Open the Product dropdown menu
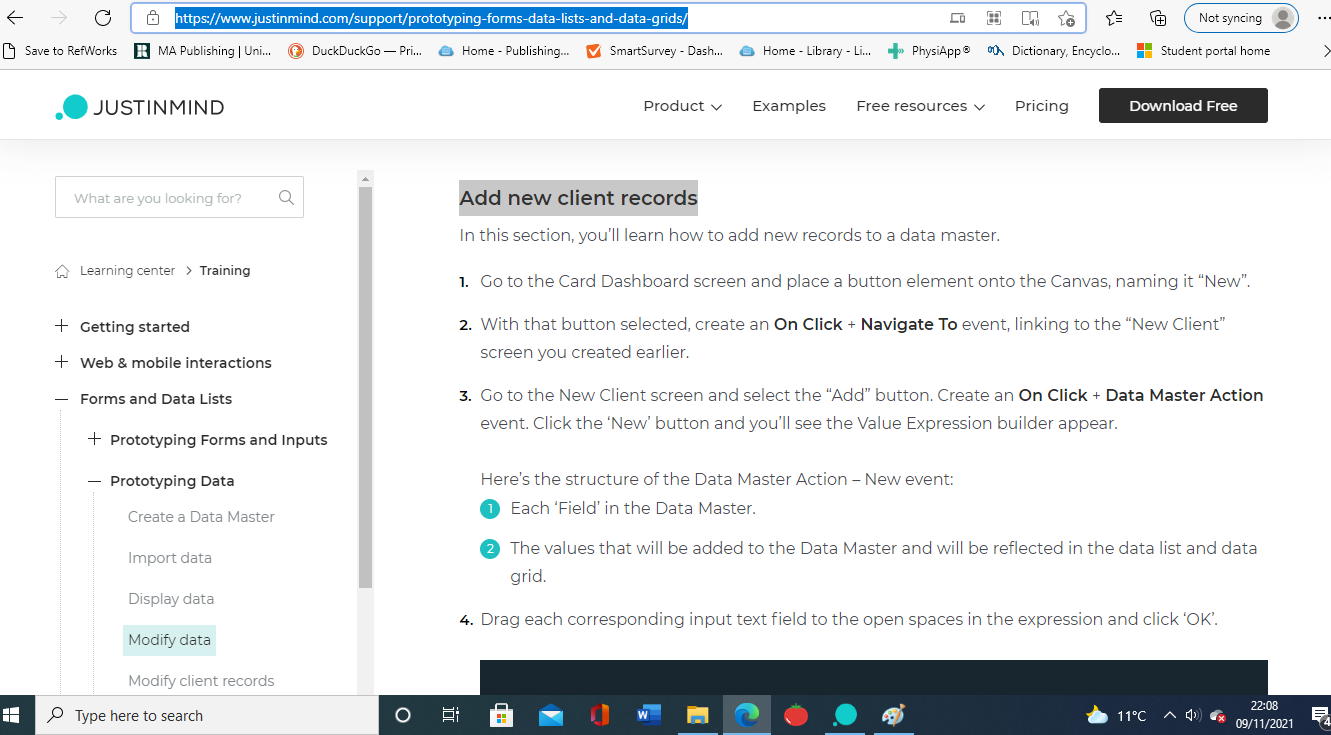Viewport: 1331px width, 735px height. (x=682, y=106)
